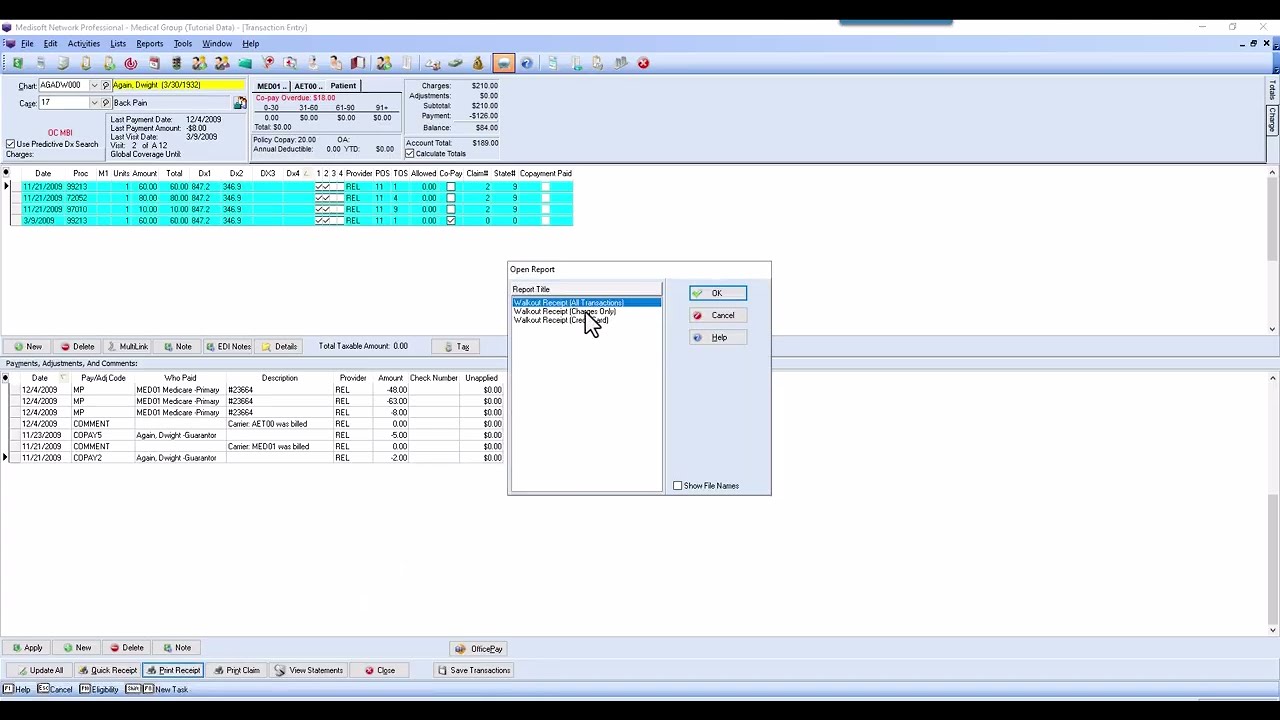The height and width of the screenshot is (720, 1280).
Task: Click Help in the Open Report dialog
Action: (x=717, y=337)
